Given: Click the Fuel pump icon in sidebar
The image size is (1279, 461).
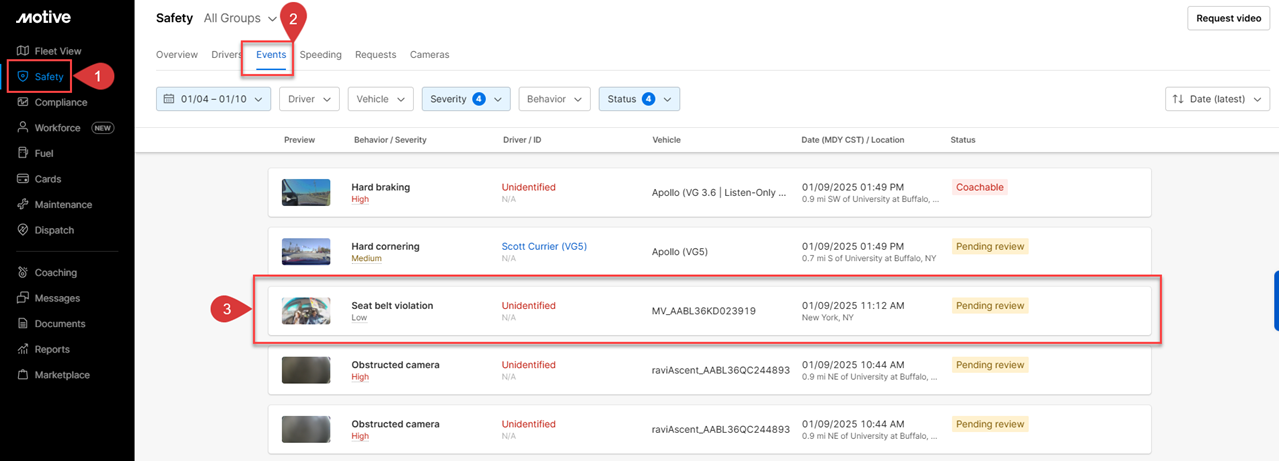Looking at the screenshot, I should pyautogui.click(x=23, y=153).
